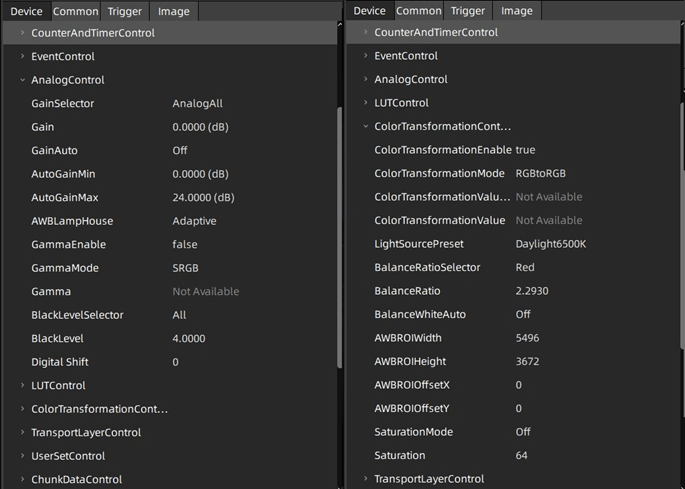Select AWBLampHouse Adaptive value
Viewport: 685px width, 489px height.
[x=194, y=221]
